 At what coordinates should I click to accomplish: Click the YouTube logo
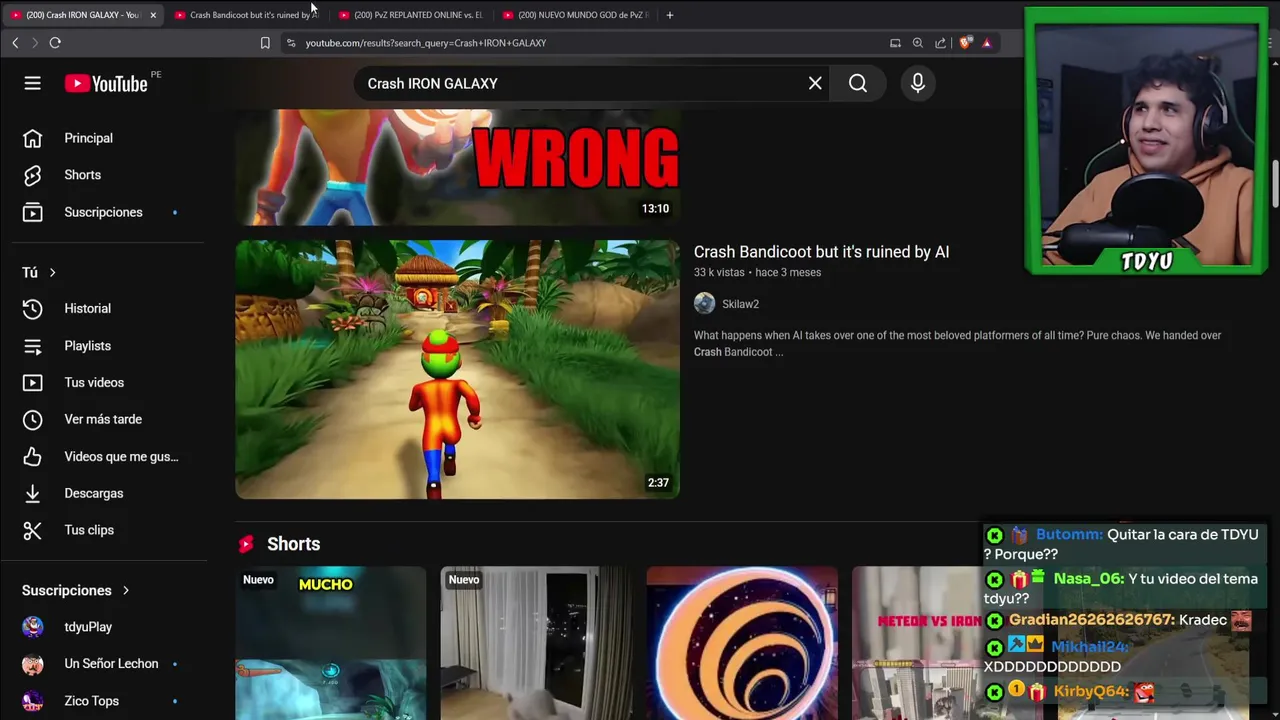(x=106, y=84)
